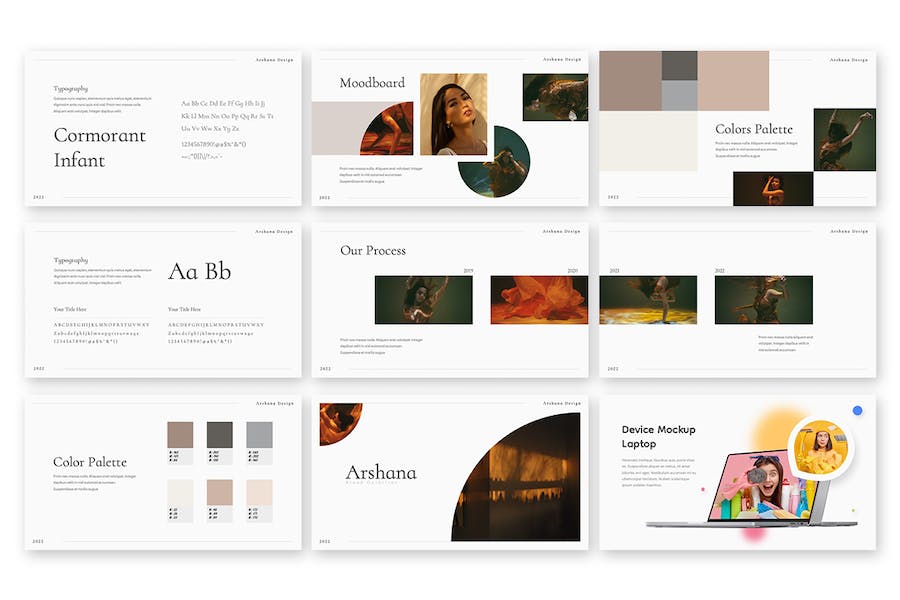The height and width of the screenshot is (600, 900).
Task: Click the 2019 image in Our Process
Action: 423,300
